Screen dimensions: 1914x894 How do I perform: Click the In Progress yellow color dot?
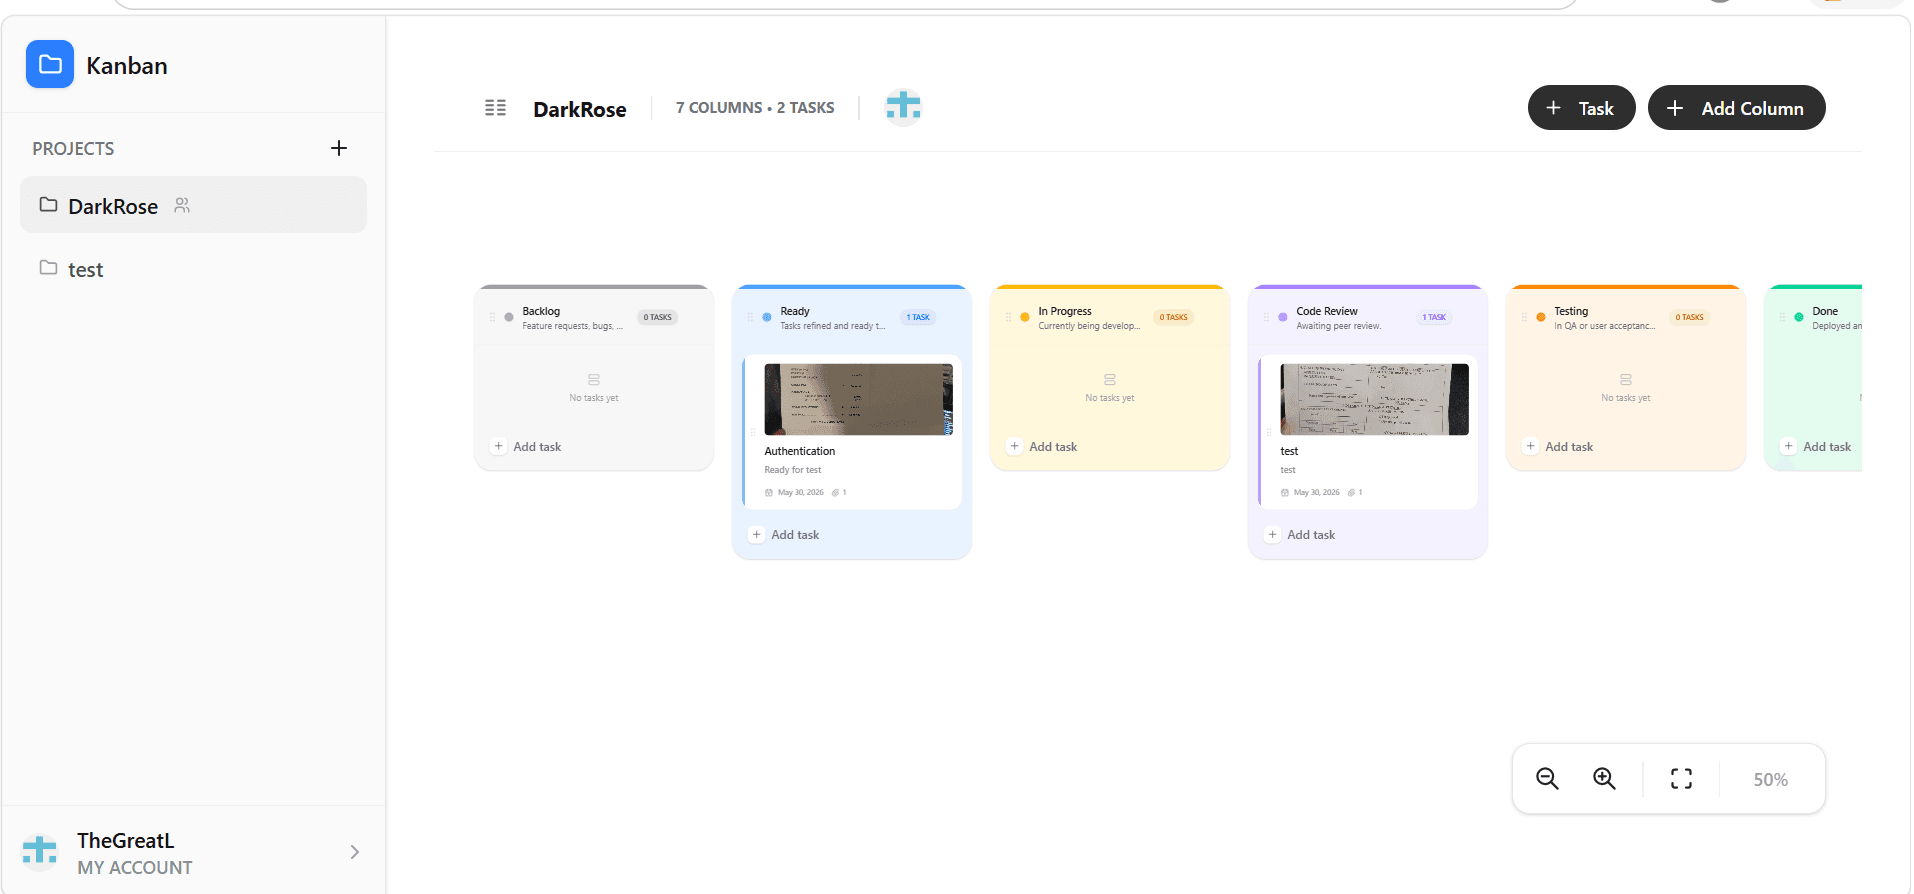(1025, 317)
